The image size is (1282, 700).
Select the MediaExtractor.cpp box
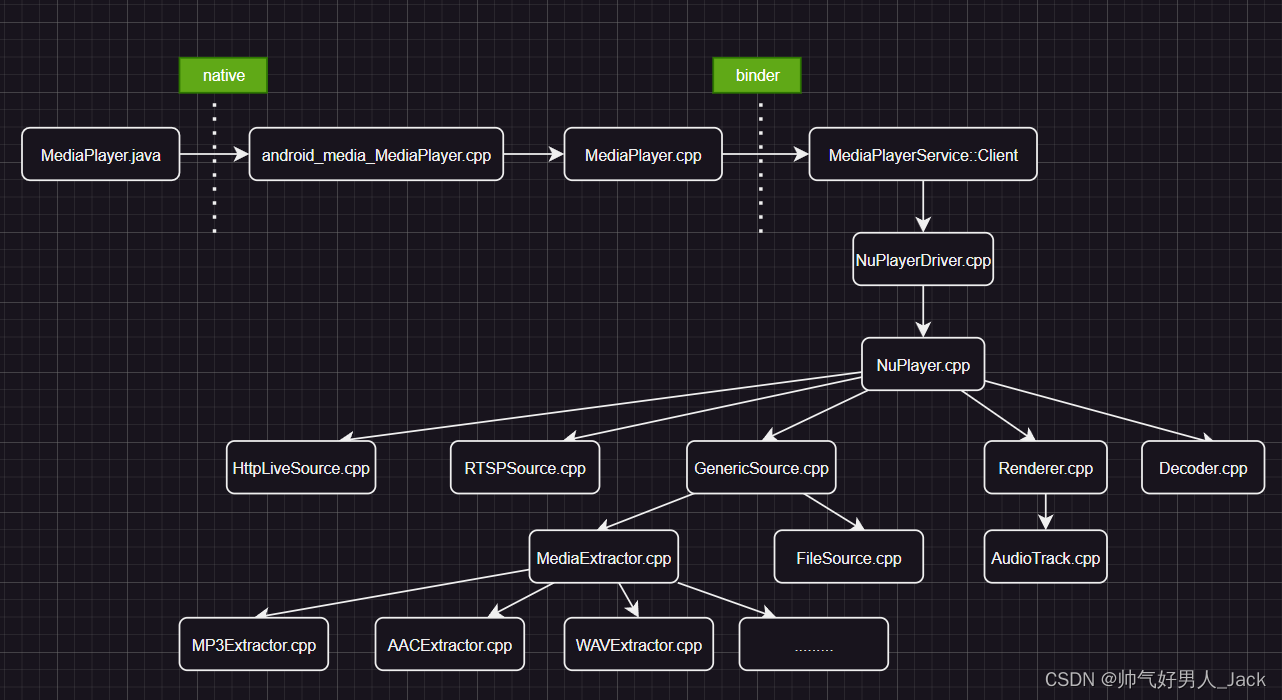pyautogui.click(x=604, y=557)
